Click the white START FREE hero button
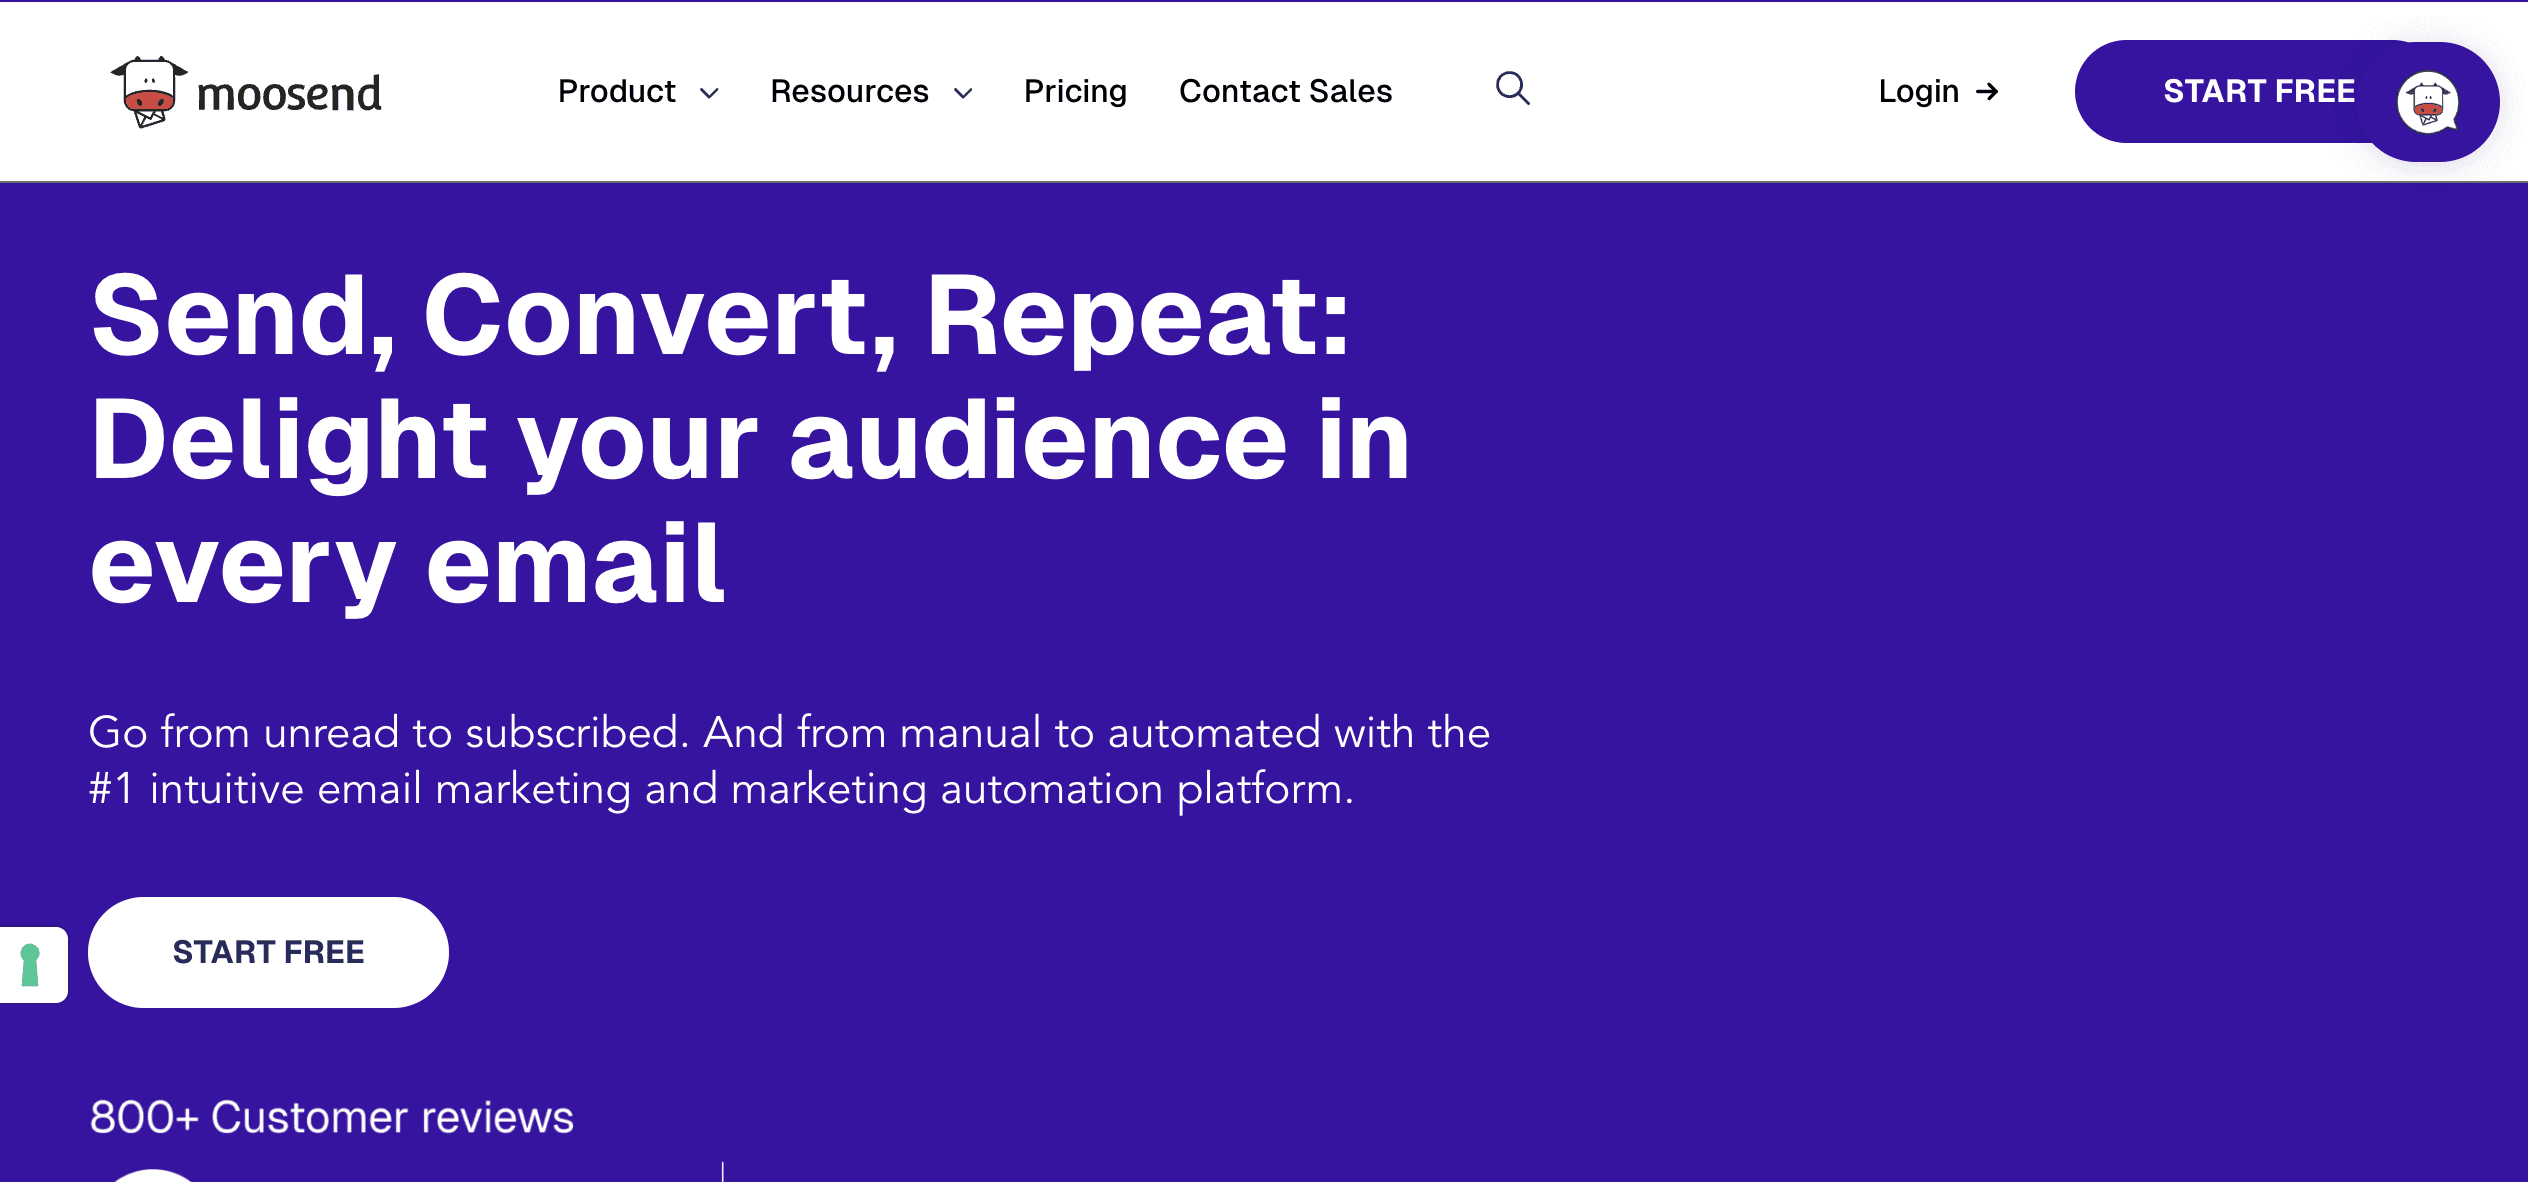The width and height of the screenshot is (2528, 1182). [x=268, y=952]
